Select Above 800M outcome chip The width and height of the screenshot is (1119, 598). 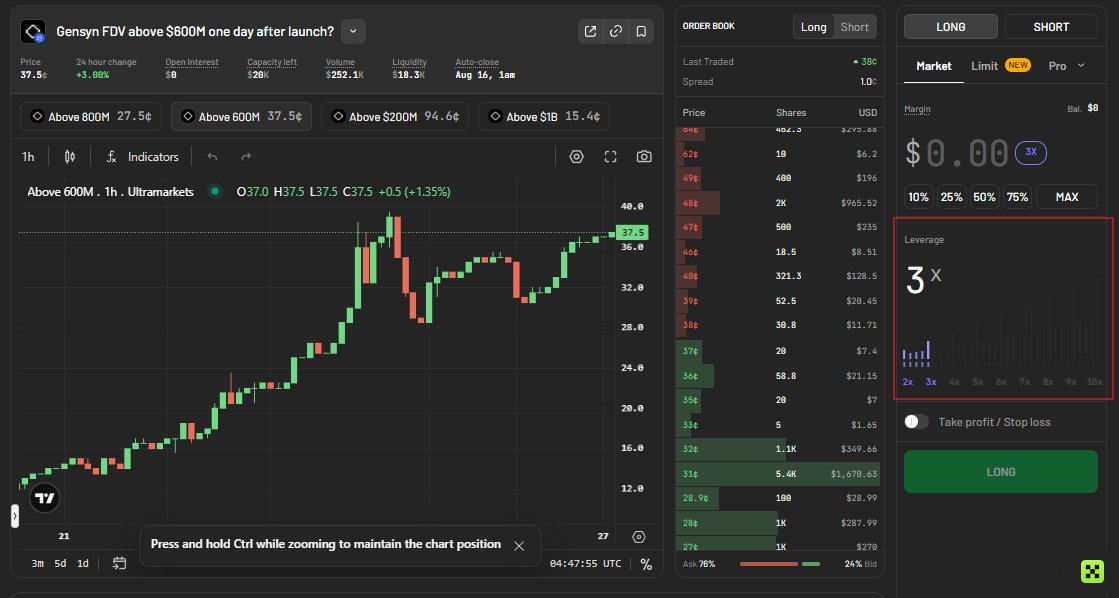click(91, 116)
